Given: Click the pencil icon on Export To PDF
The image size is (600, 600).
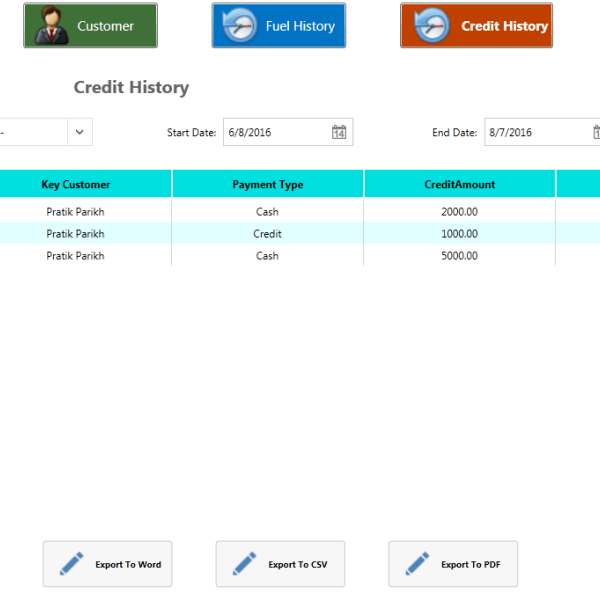Looking at the screenshot, I should click(x=418, y=564).
